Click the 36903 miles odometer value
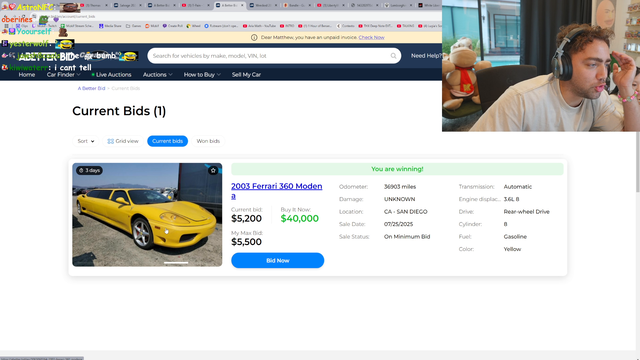The height and width of the screenshot is (360, 640). pos(400,187)
